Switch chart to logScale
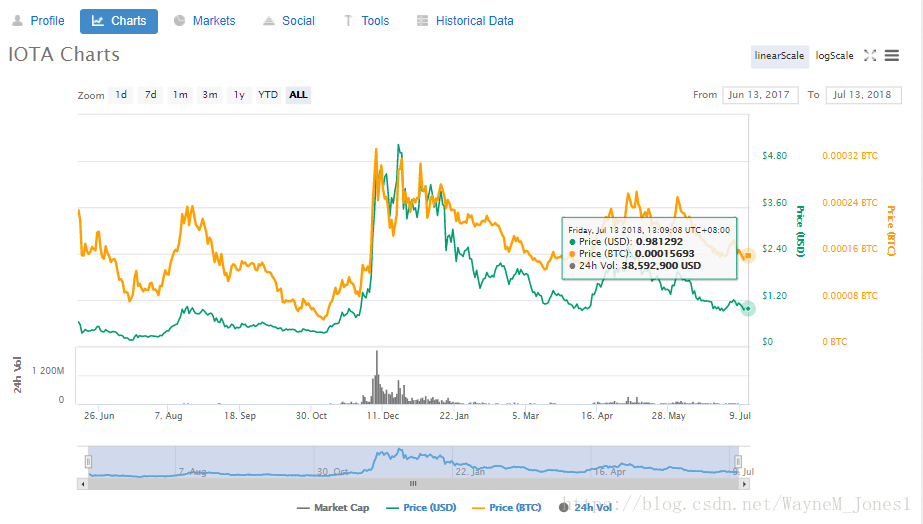 click(834, 56)
